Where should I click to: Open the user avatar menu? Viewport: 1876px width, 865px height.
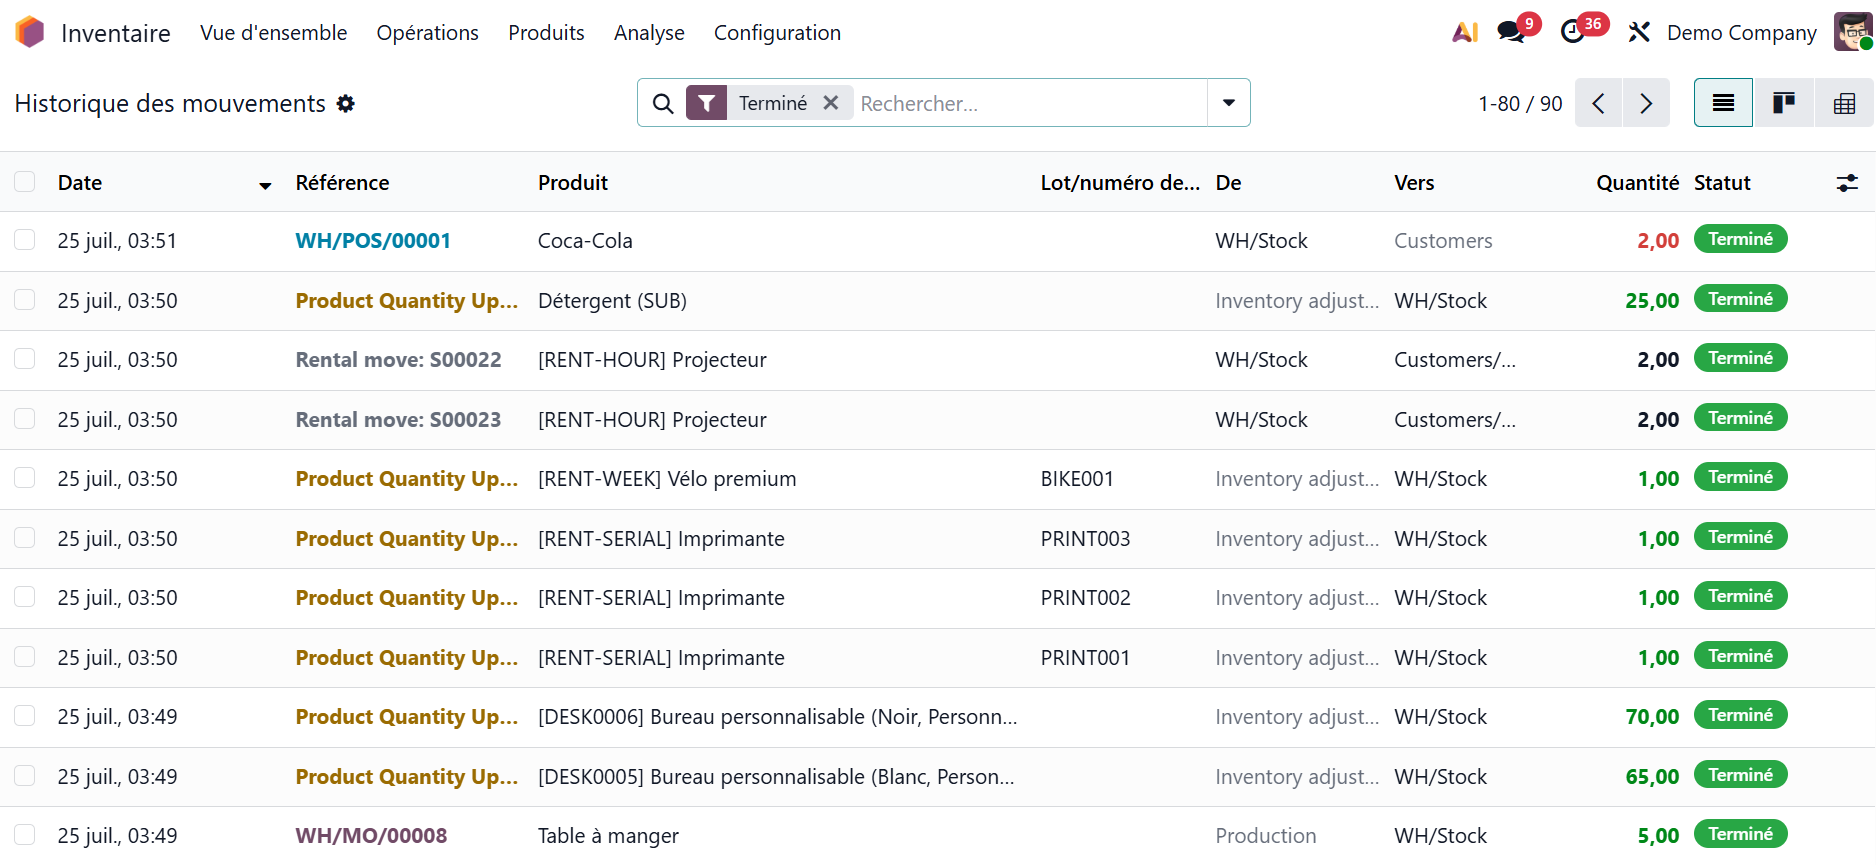point(1853,32)
